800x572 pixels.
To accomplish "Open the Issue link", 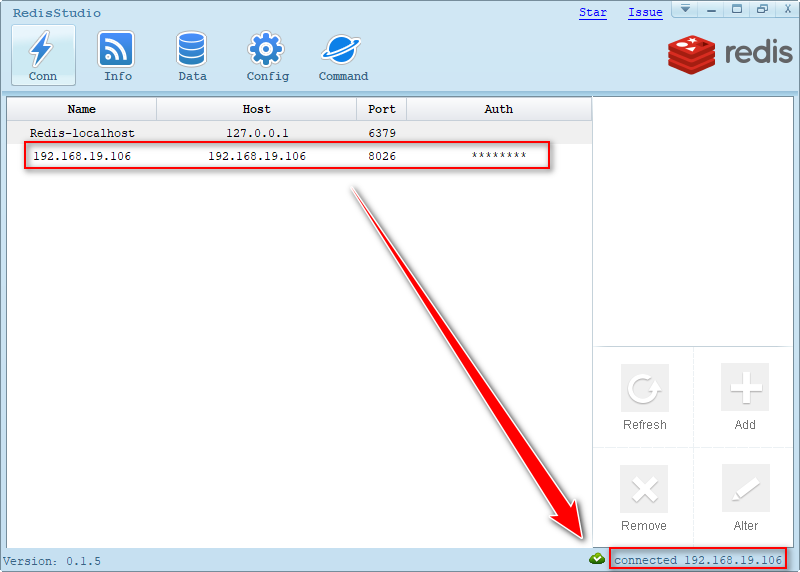I will (x=645, y=12).
